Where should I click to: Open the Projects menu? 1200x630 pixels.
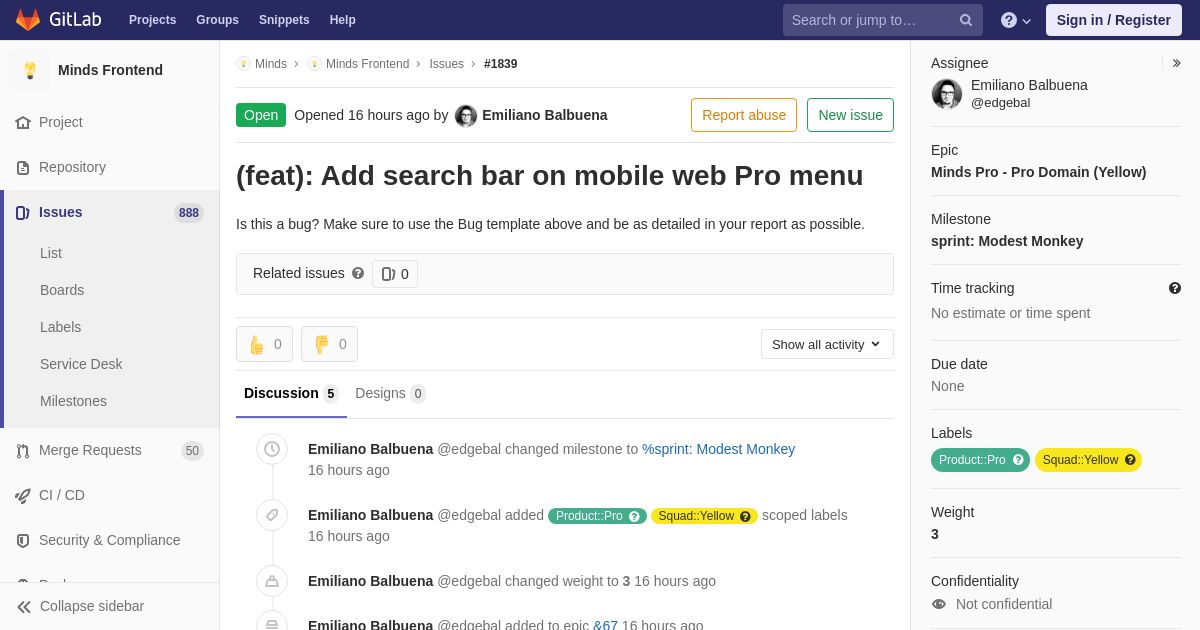point(152,20)
